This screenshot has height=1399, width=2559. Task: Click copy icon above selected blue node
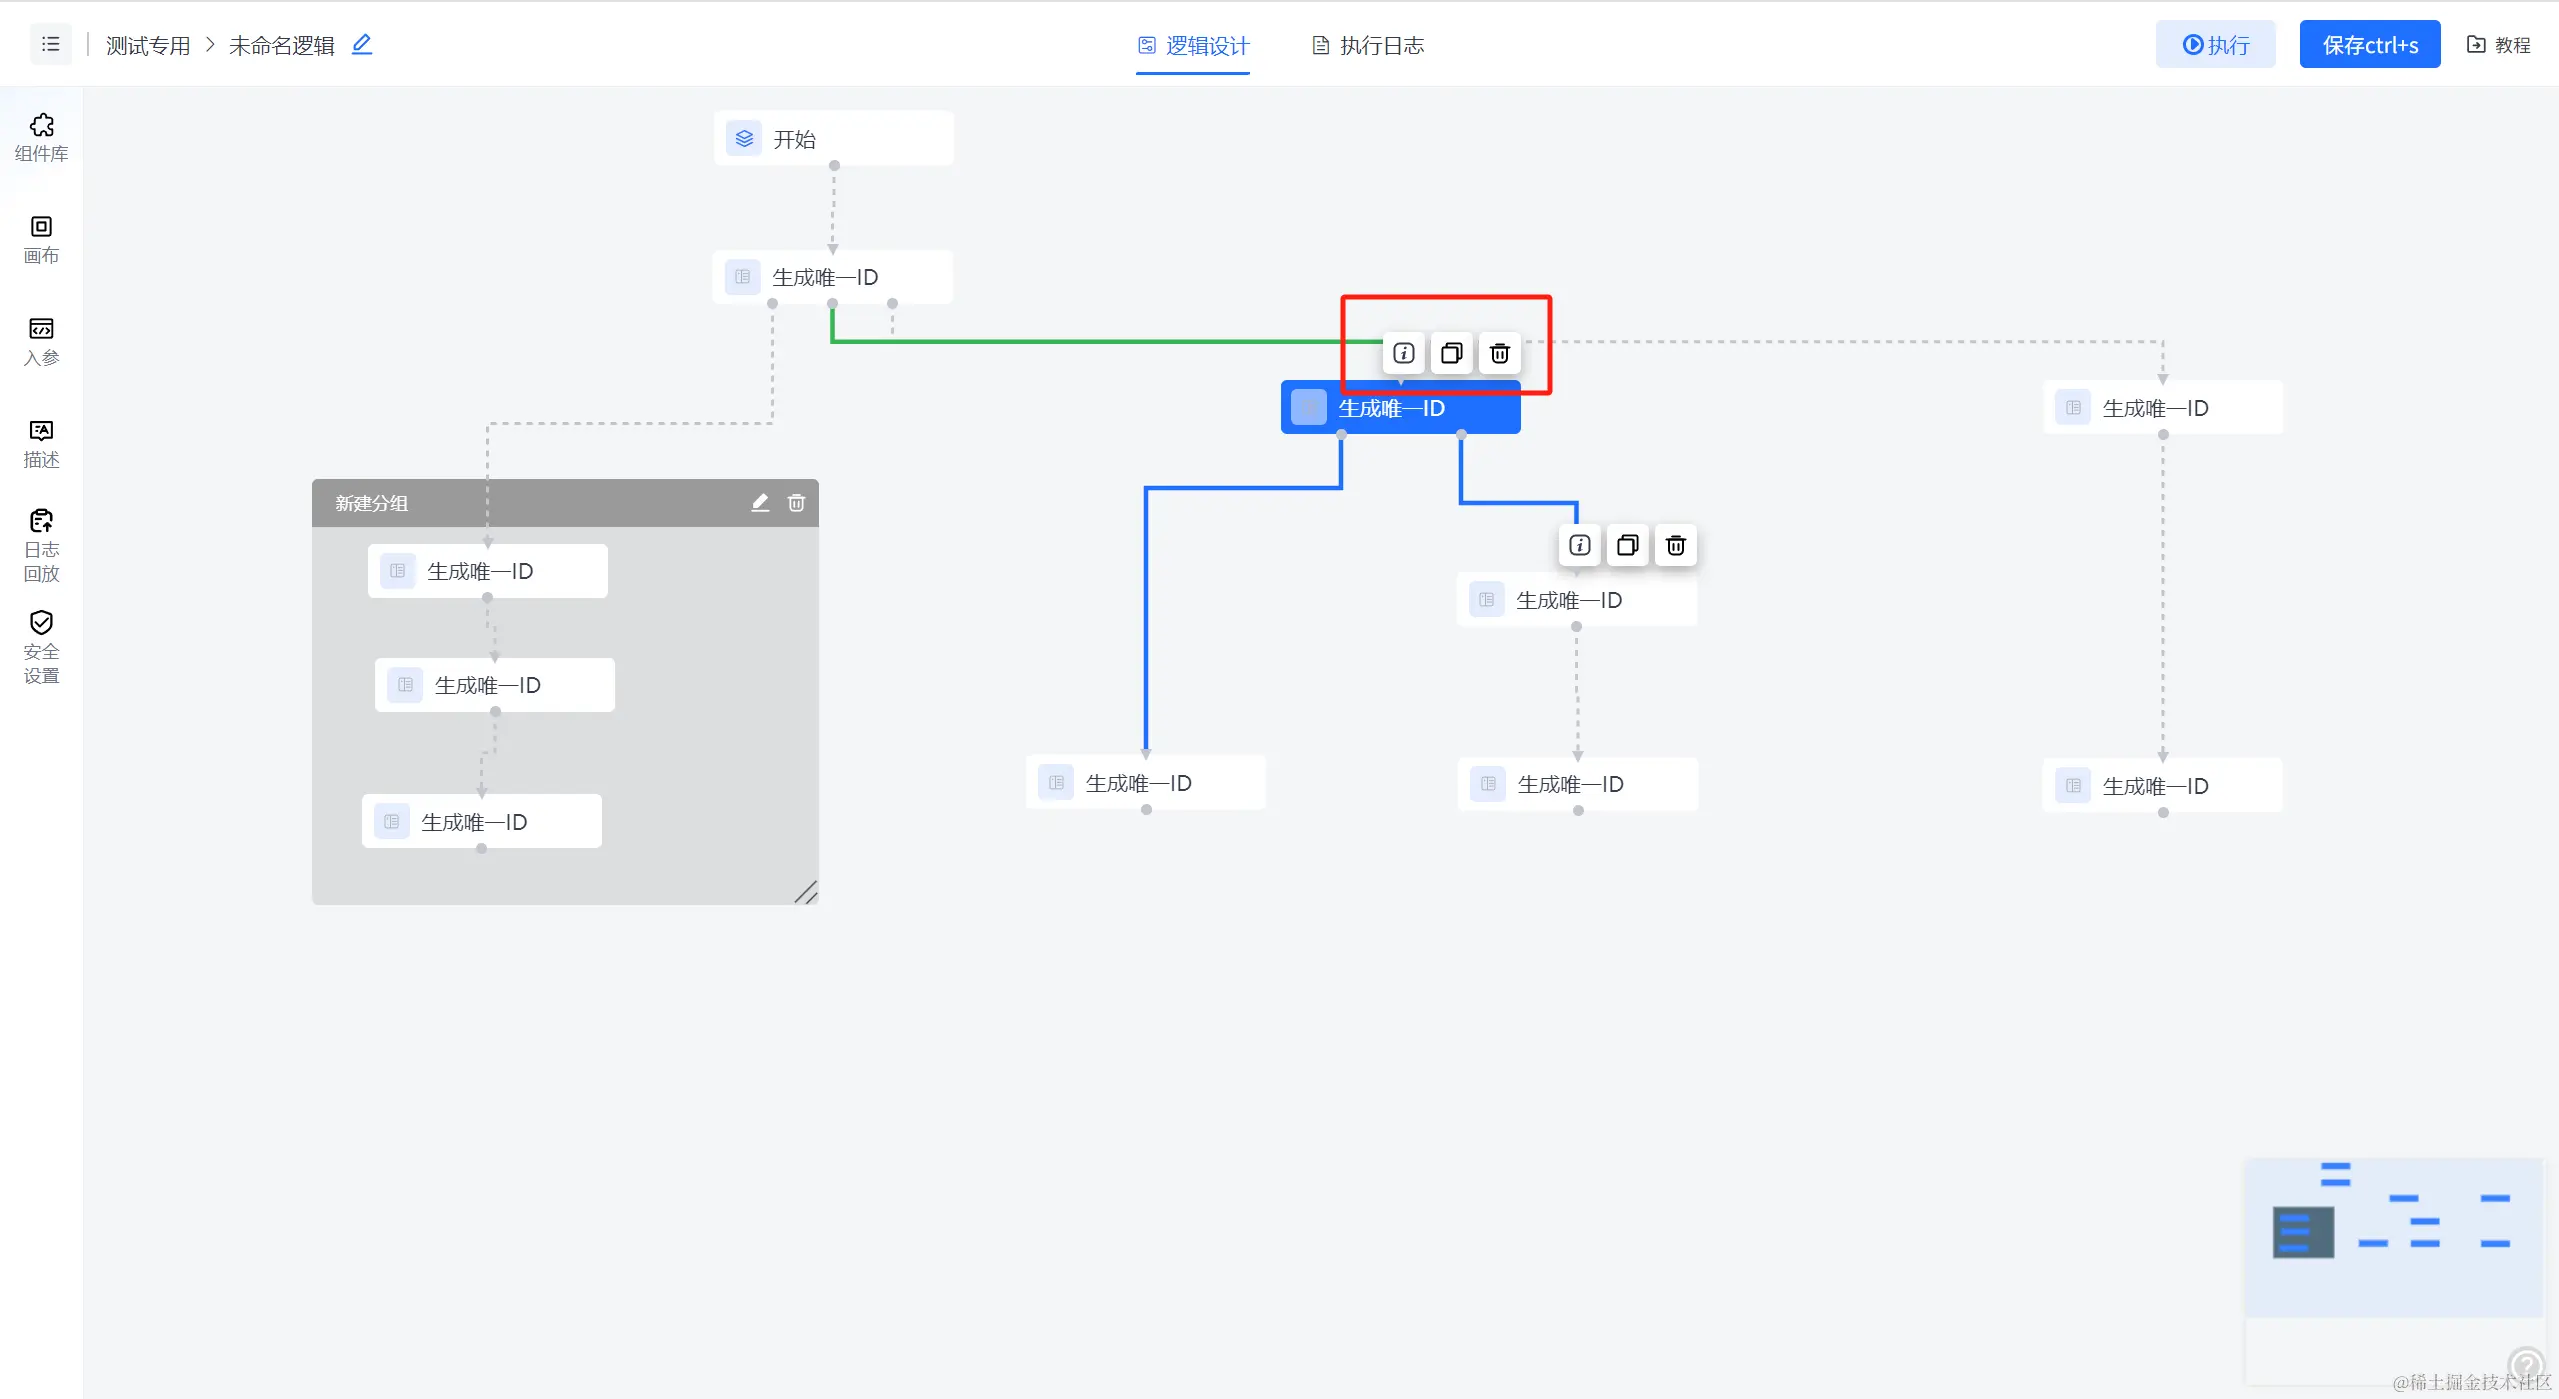pyautogui.click(x=1451, y=353)
